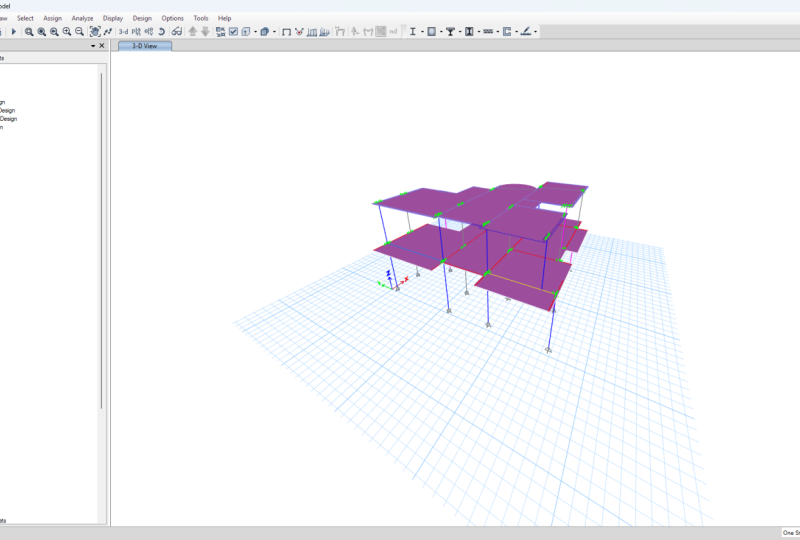Toggle Object Shrink icon
Viewport: 800px width, 540px height.
click(x=220, y=32)
